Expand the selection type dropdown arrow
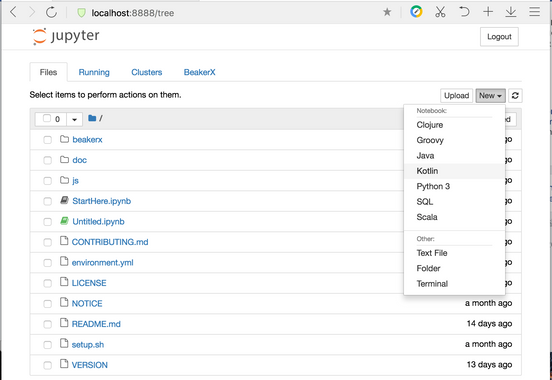 [x=74, y=119]
